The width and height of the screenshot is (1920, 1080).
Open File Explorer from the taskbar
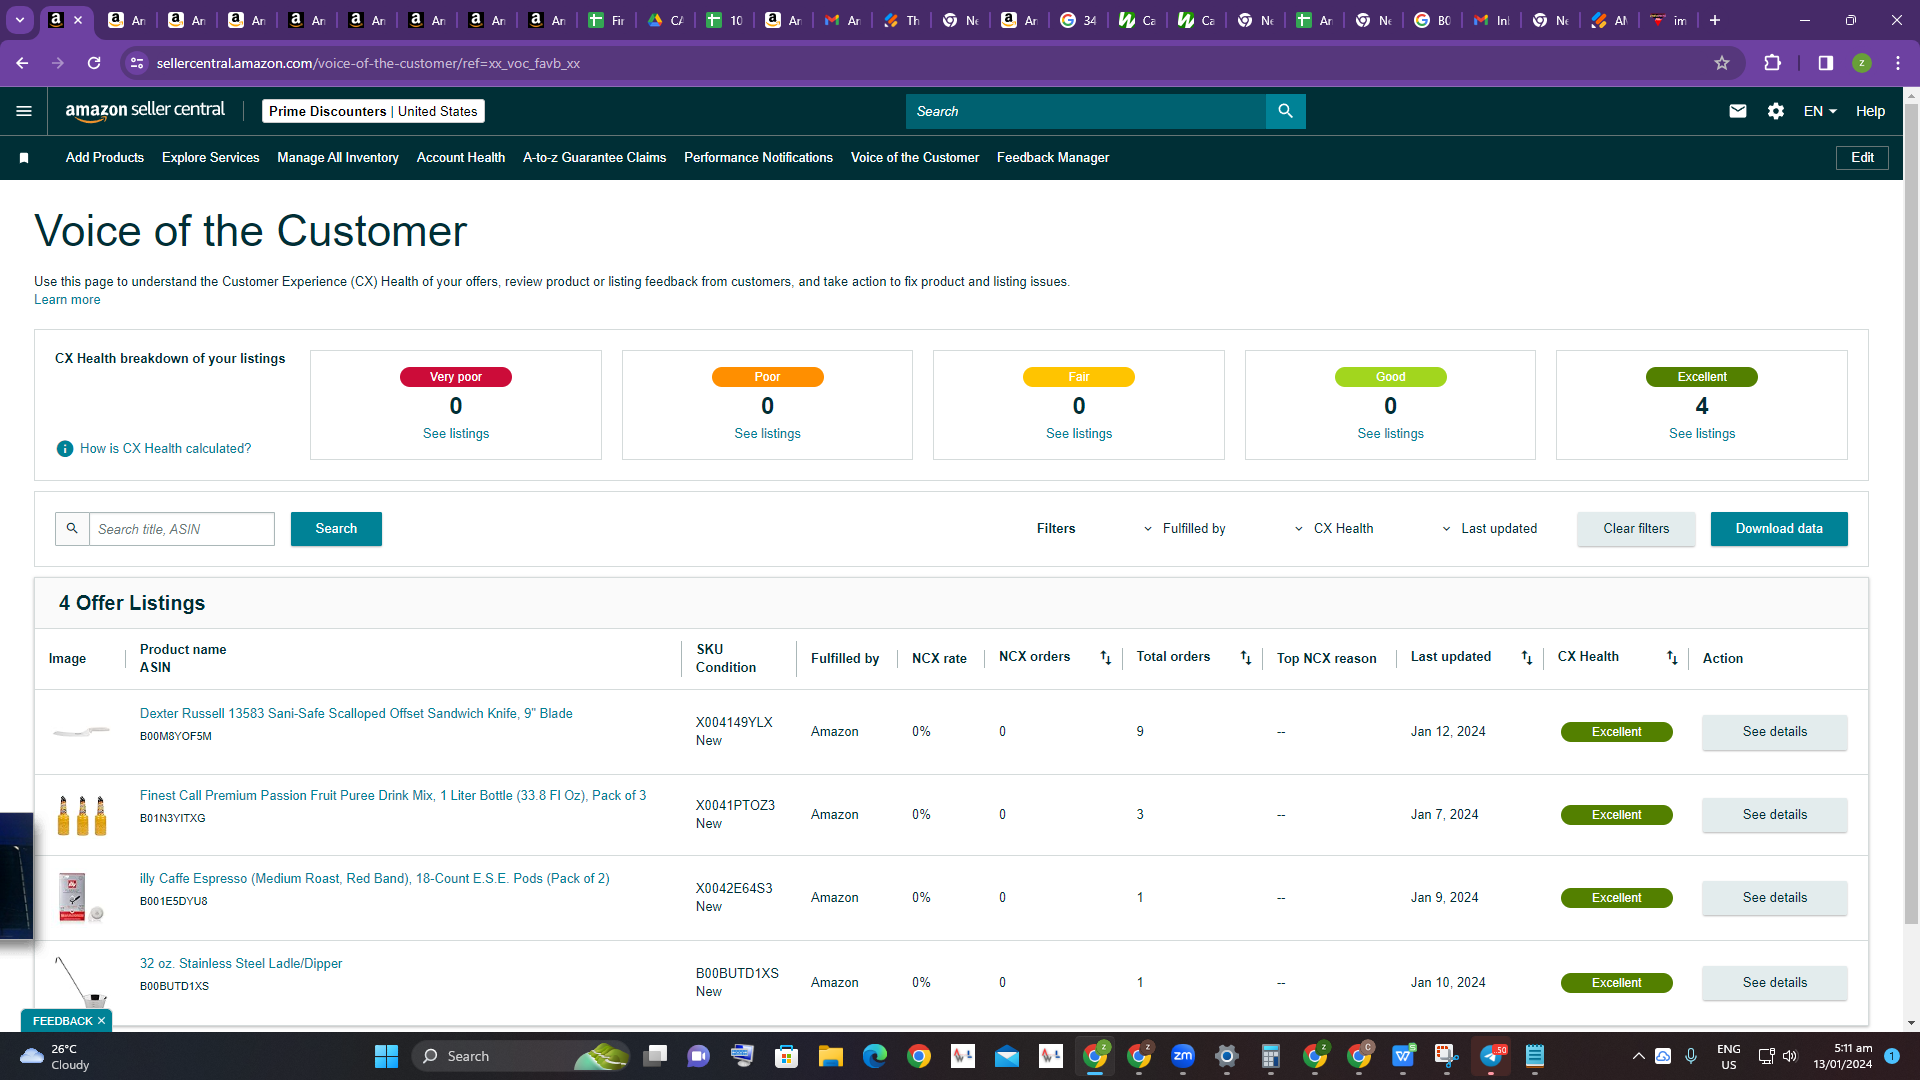pyautogui.click(x=831, y=1056)
